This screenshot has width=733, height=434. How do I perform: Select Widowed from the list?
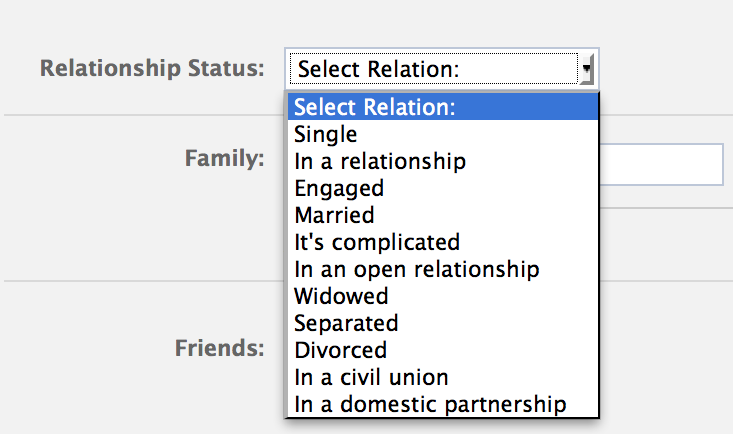click(x=341, y=296)
